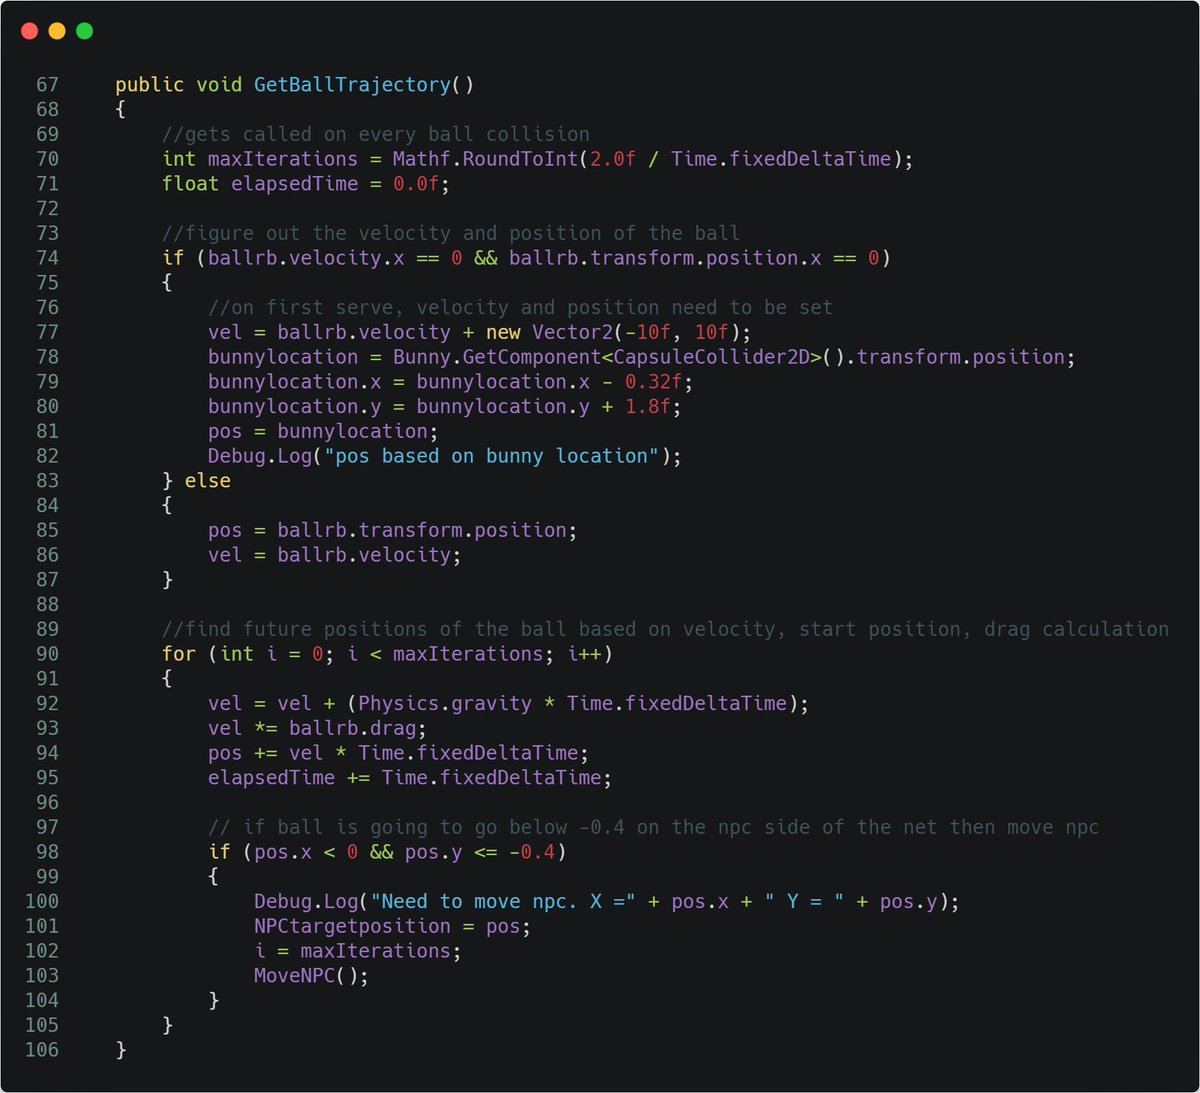Viewport: 1200px width, 1093px height.
Task: Click 'pos.y <= -0.4' condition on line 98
Action: point(480,852)
